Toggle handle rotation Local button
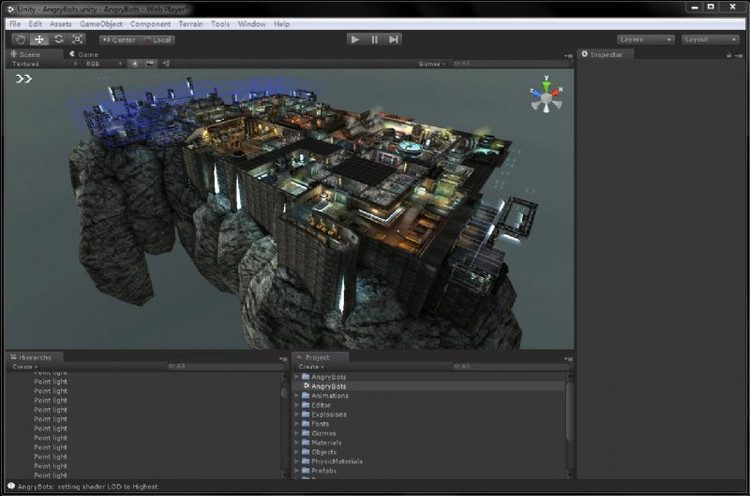Viewport: 750px width, 496px height. click(x=157, y=40)
